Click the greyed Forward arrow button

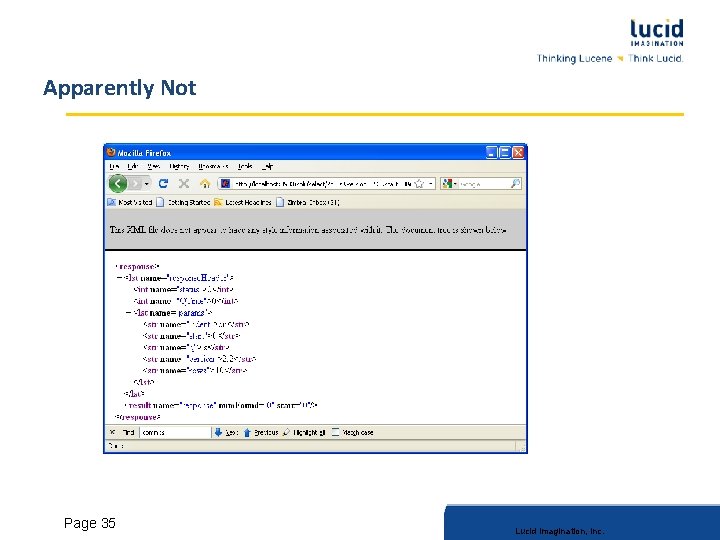pos(135,184)
